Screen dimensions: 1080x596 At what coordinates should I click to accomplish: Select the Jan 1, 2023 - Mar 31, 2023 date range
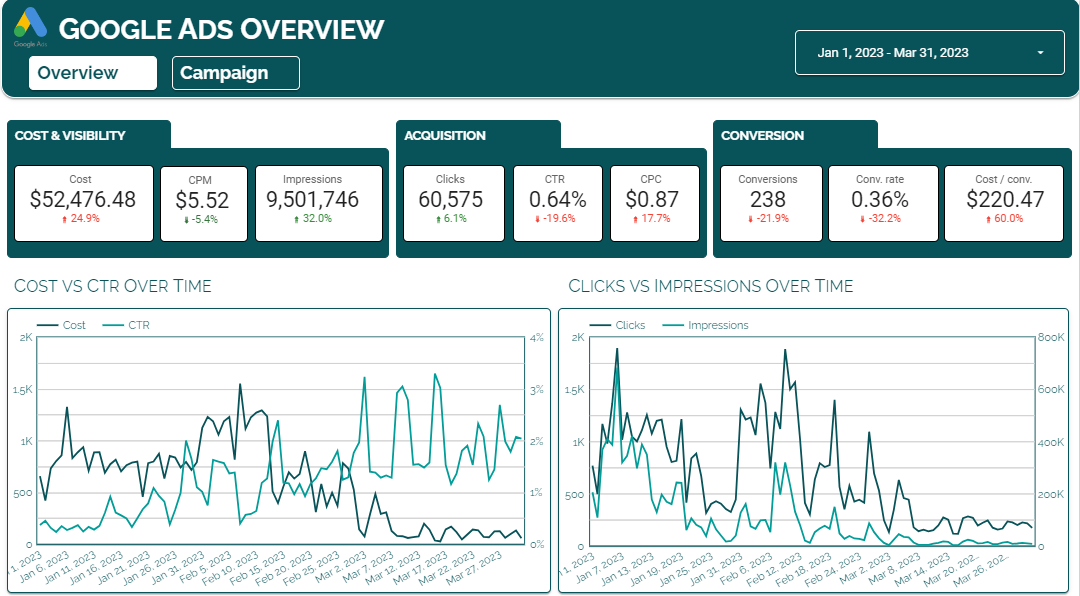click(893, 53)
